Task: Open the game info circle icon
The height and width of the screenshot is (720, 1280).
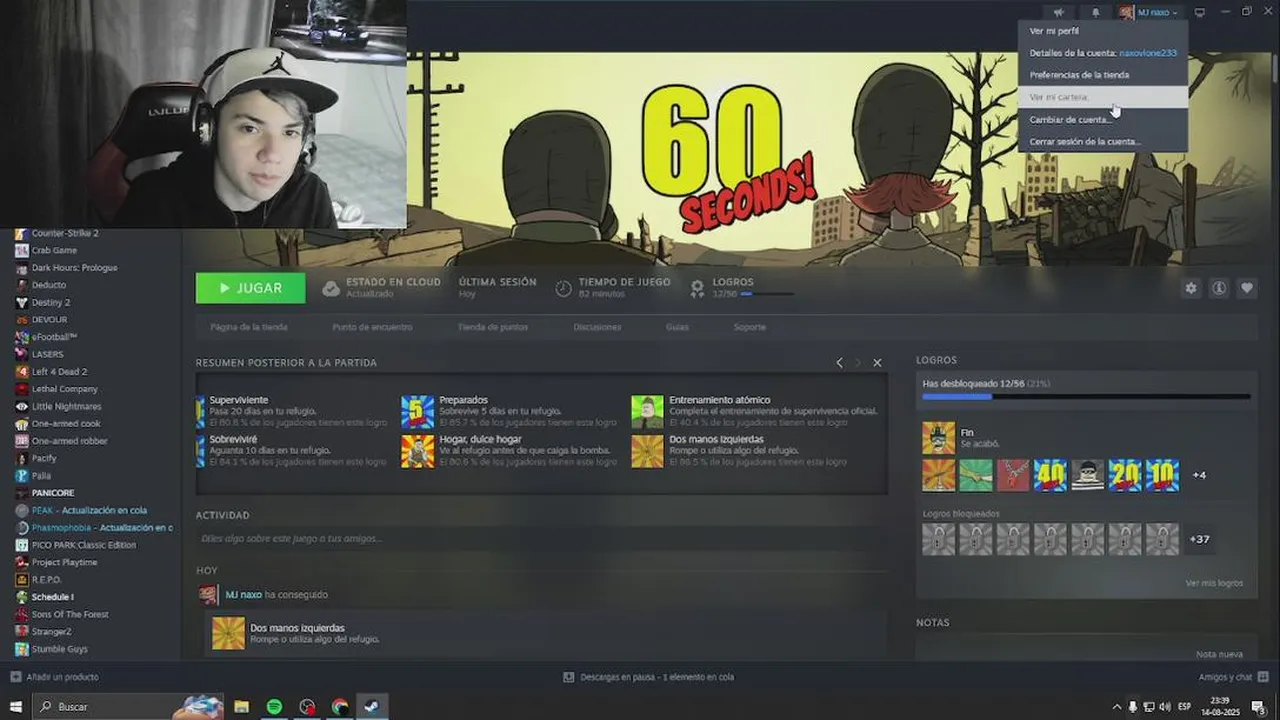Action: pyautogui.click(x=1219, y=288)
